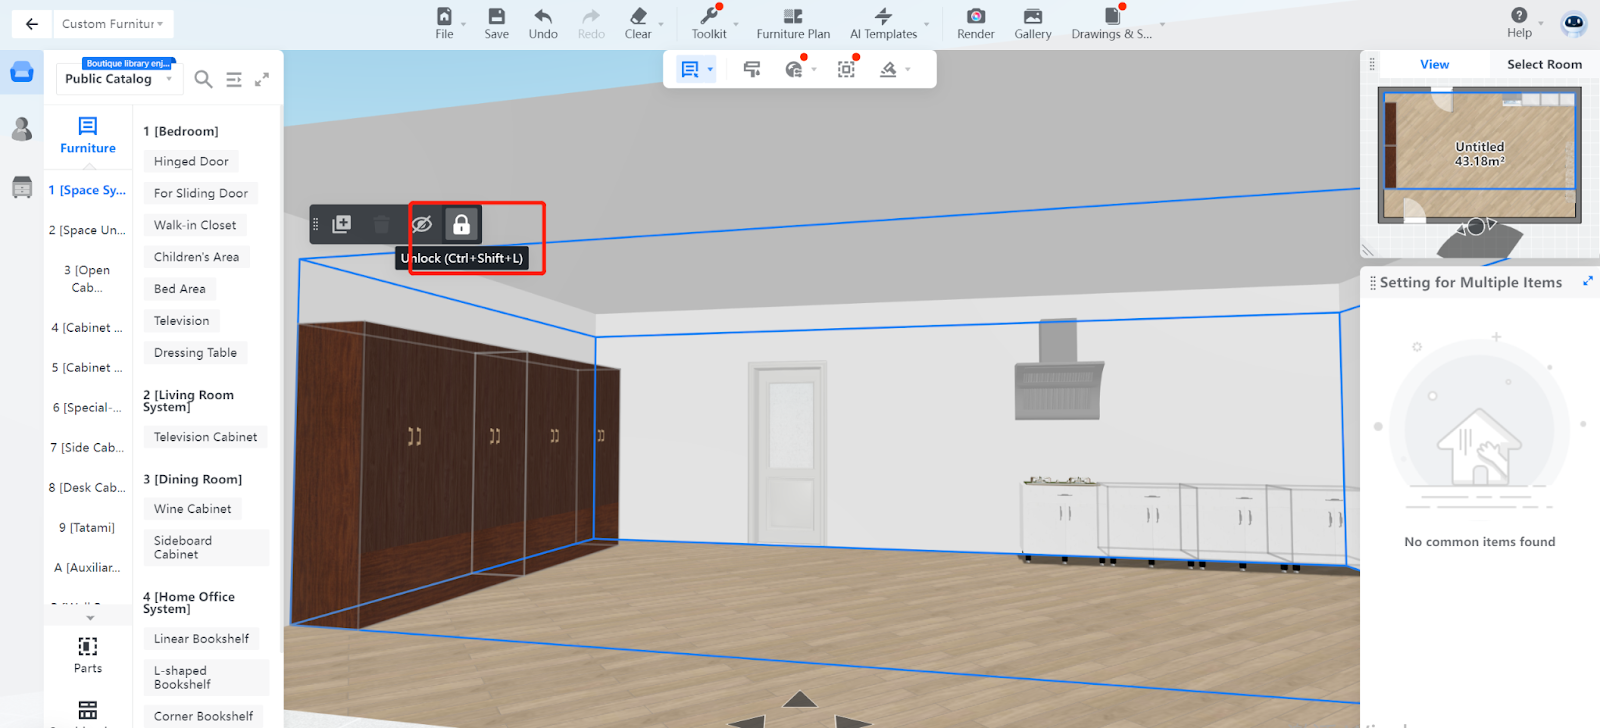Click the dashed-square selection tool
The width and height of the screenshot is (1600, 728).
tap(846, 69)
